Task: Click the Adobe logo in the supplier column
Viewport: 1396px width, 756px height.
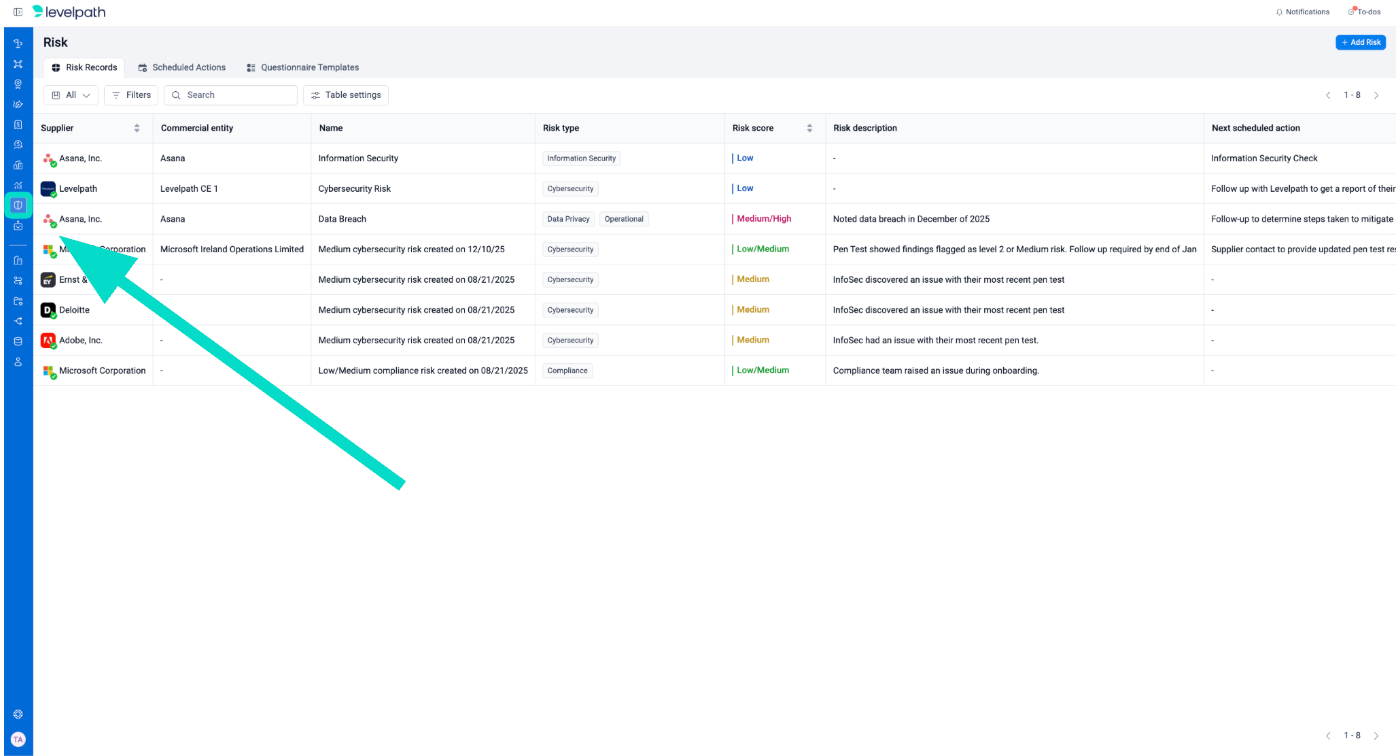Action: [48, 340]
